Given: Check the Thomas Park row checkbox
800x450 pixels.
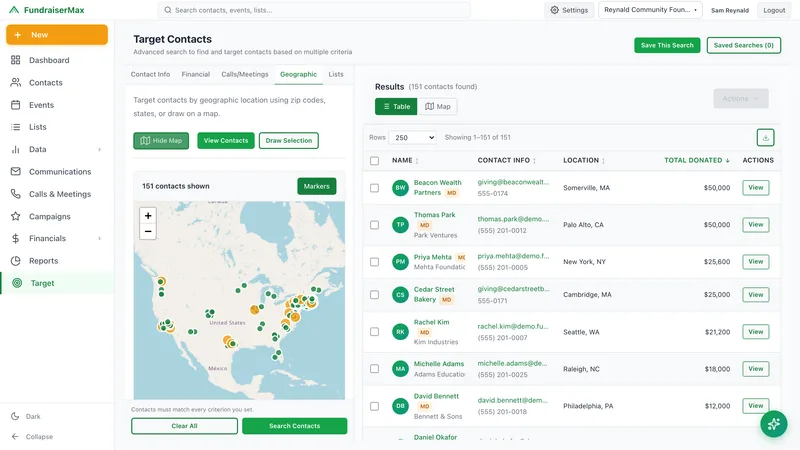Looking at the screenshot, I should pyautogui.click(x=374, y=225).
